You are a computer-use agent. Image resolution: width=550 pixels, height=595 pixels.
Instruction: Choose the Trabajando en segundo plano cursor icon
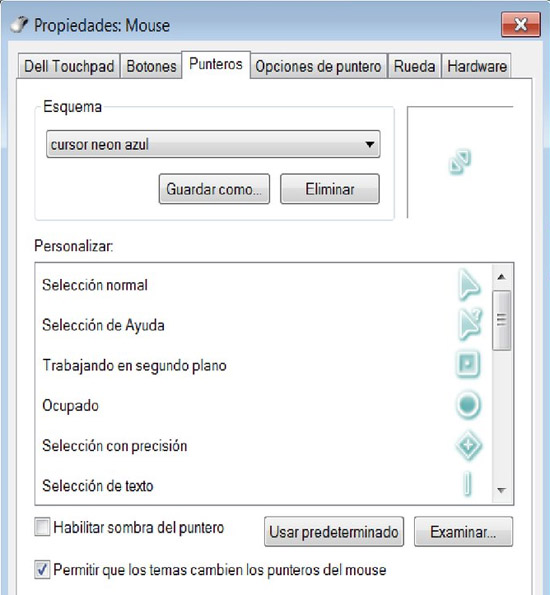pos(468,364)
